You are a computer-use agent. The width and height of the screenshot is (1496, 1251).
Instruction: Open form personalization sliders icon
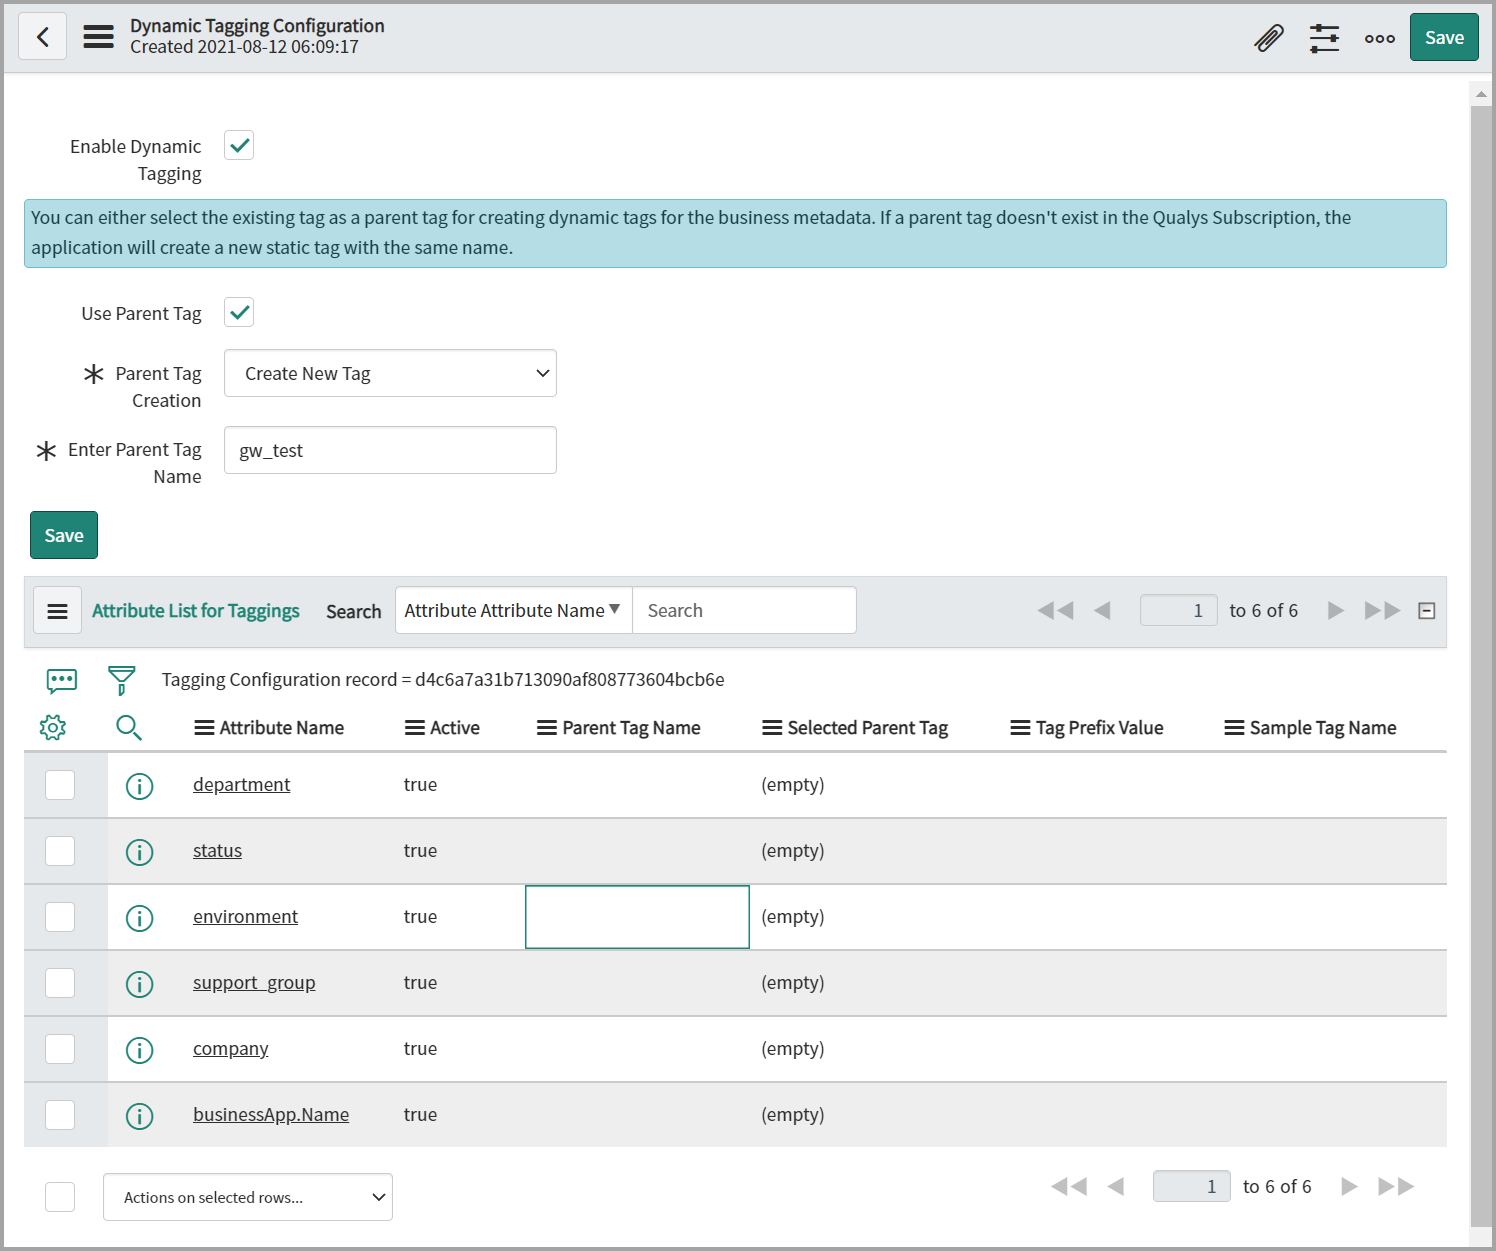(x=1324, y=38)
